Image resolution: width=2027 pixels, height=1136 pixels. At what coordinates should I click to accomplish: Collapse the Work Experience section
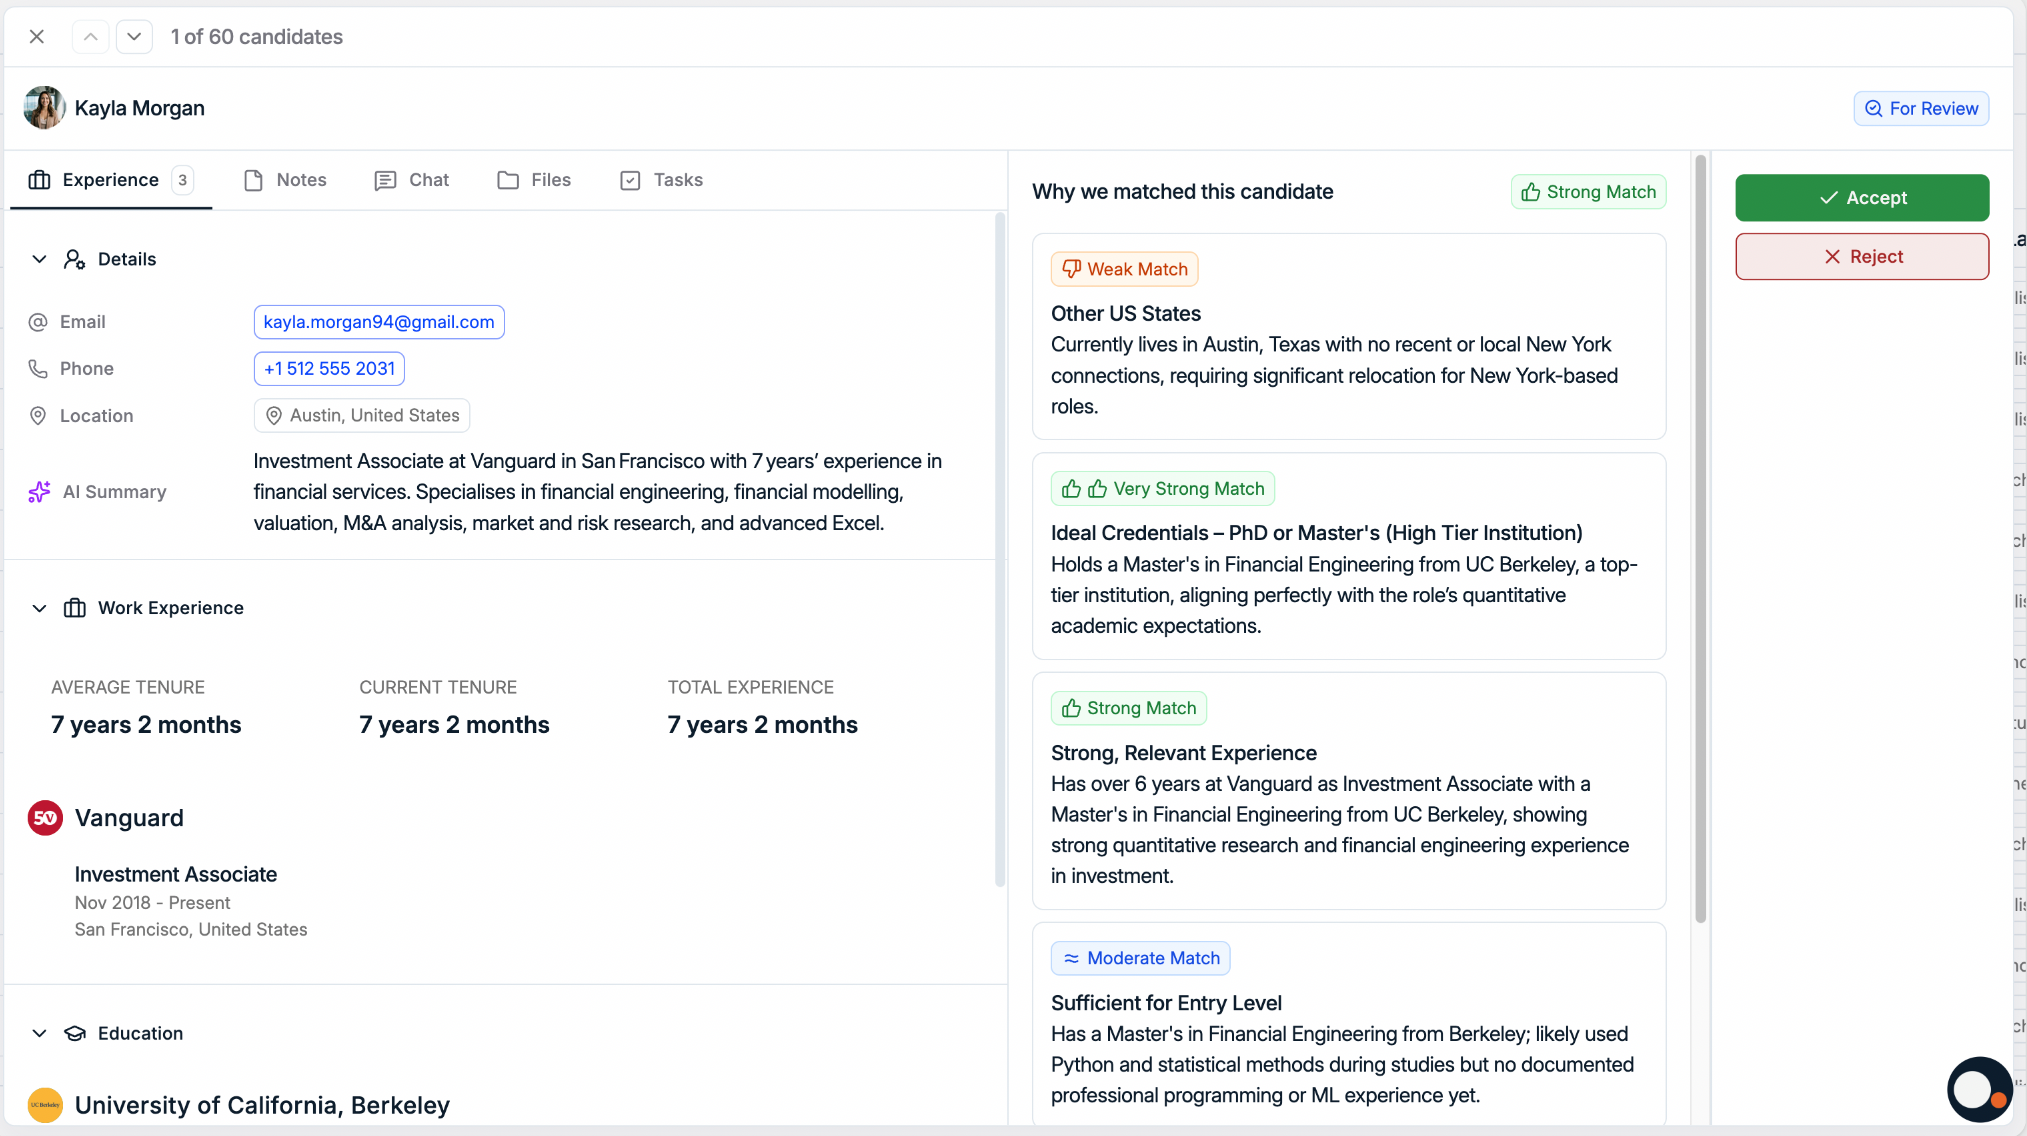click(39, 608)
